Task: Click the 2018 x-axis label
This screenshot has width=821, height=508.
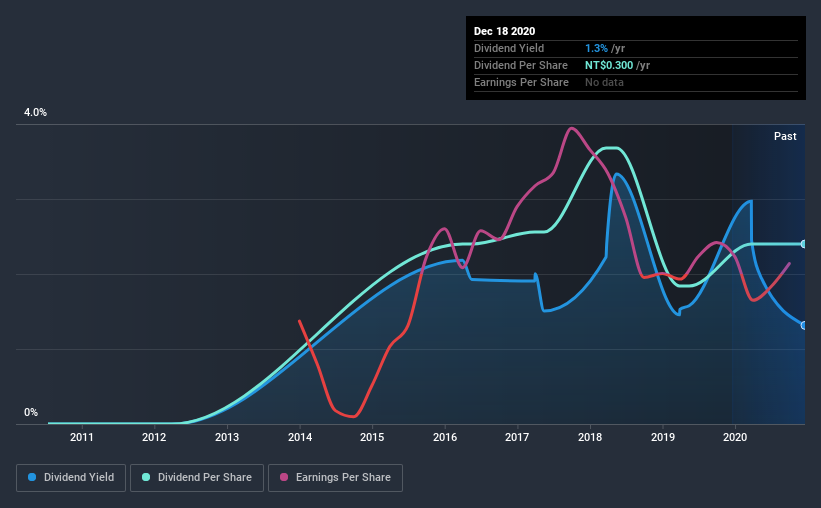Action: 590,437
